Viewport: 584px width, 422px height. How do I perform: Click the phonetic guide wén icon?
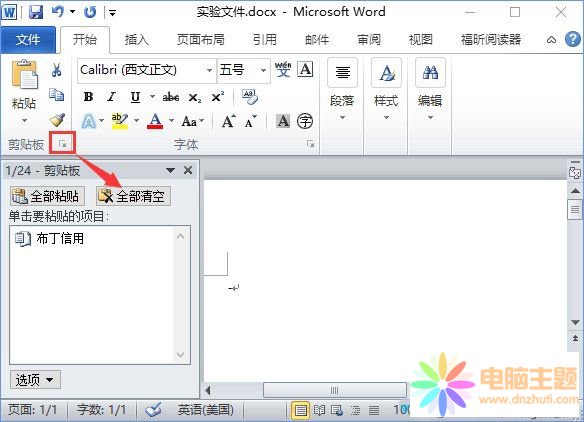tap(283, 69)
